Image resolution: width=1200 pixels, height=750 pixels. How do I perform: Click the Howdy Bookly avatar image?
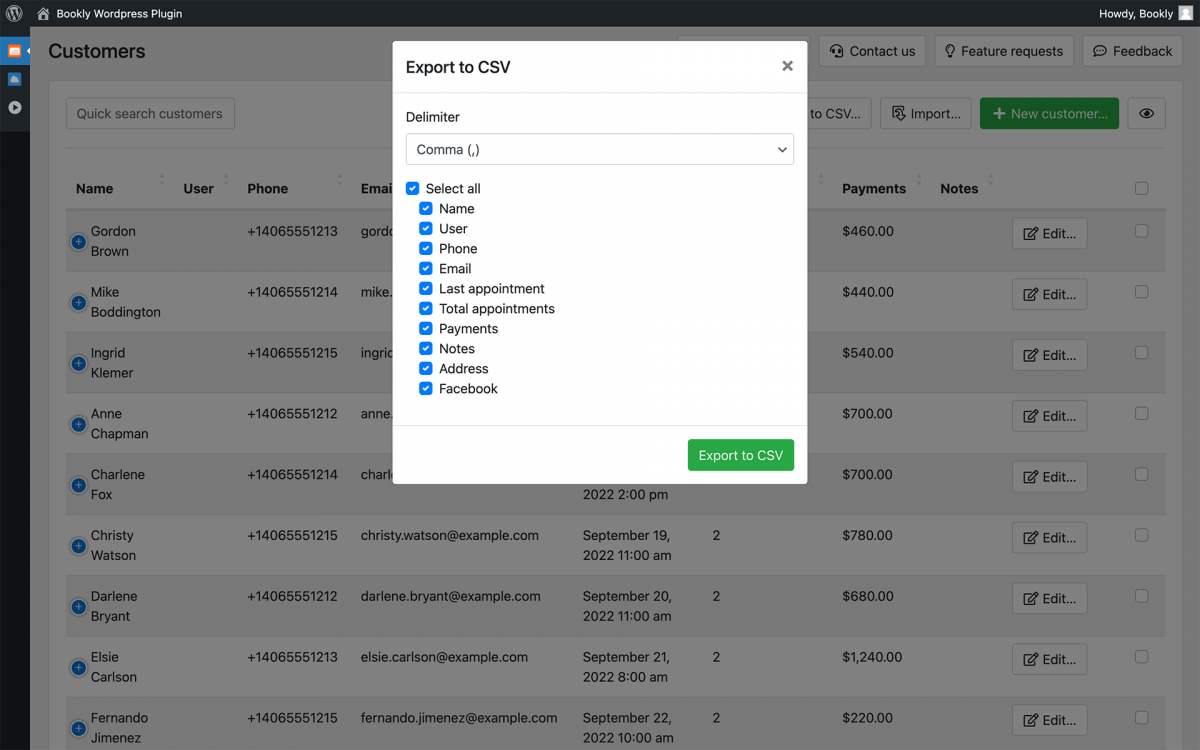coord(1186,13)
